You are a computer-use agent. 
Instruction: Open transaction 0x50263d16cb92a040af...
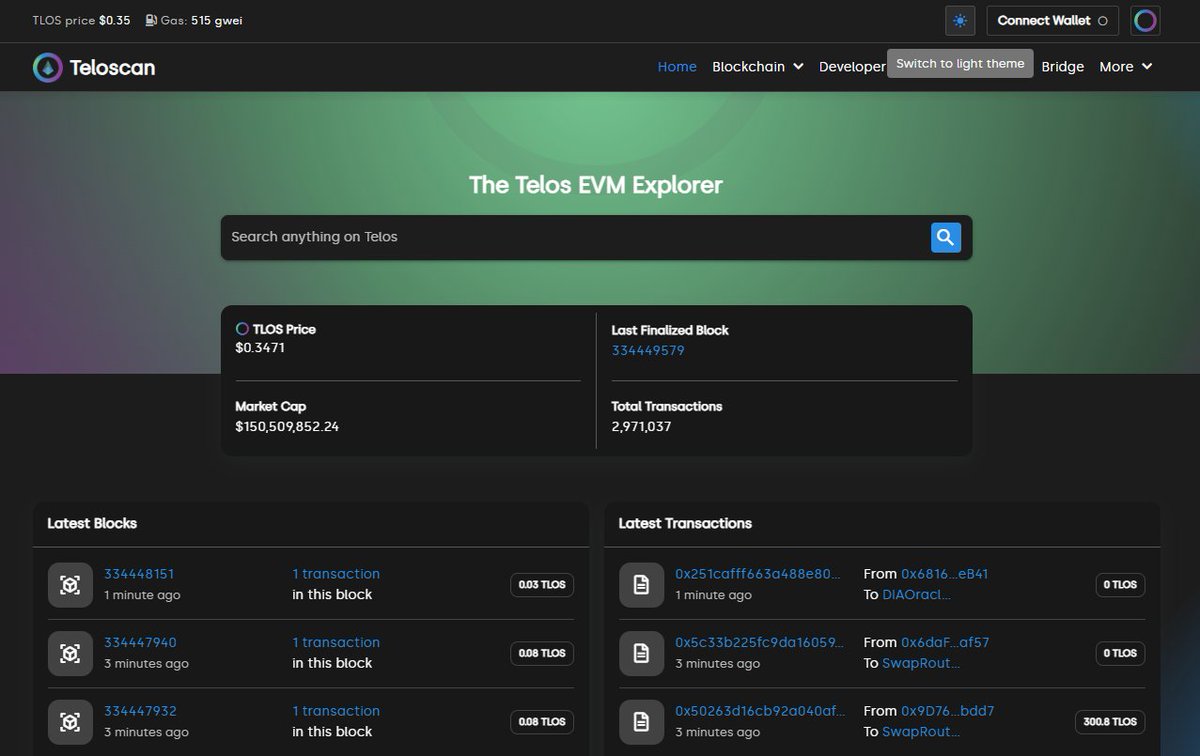pos(760,711)
